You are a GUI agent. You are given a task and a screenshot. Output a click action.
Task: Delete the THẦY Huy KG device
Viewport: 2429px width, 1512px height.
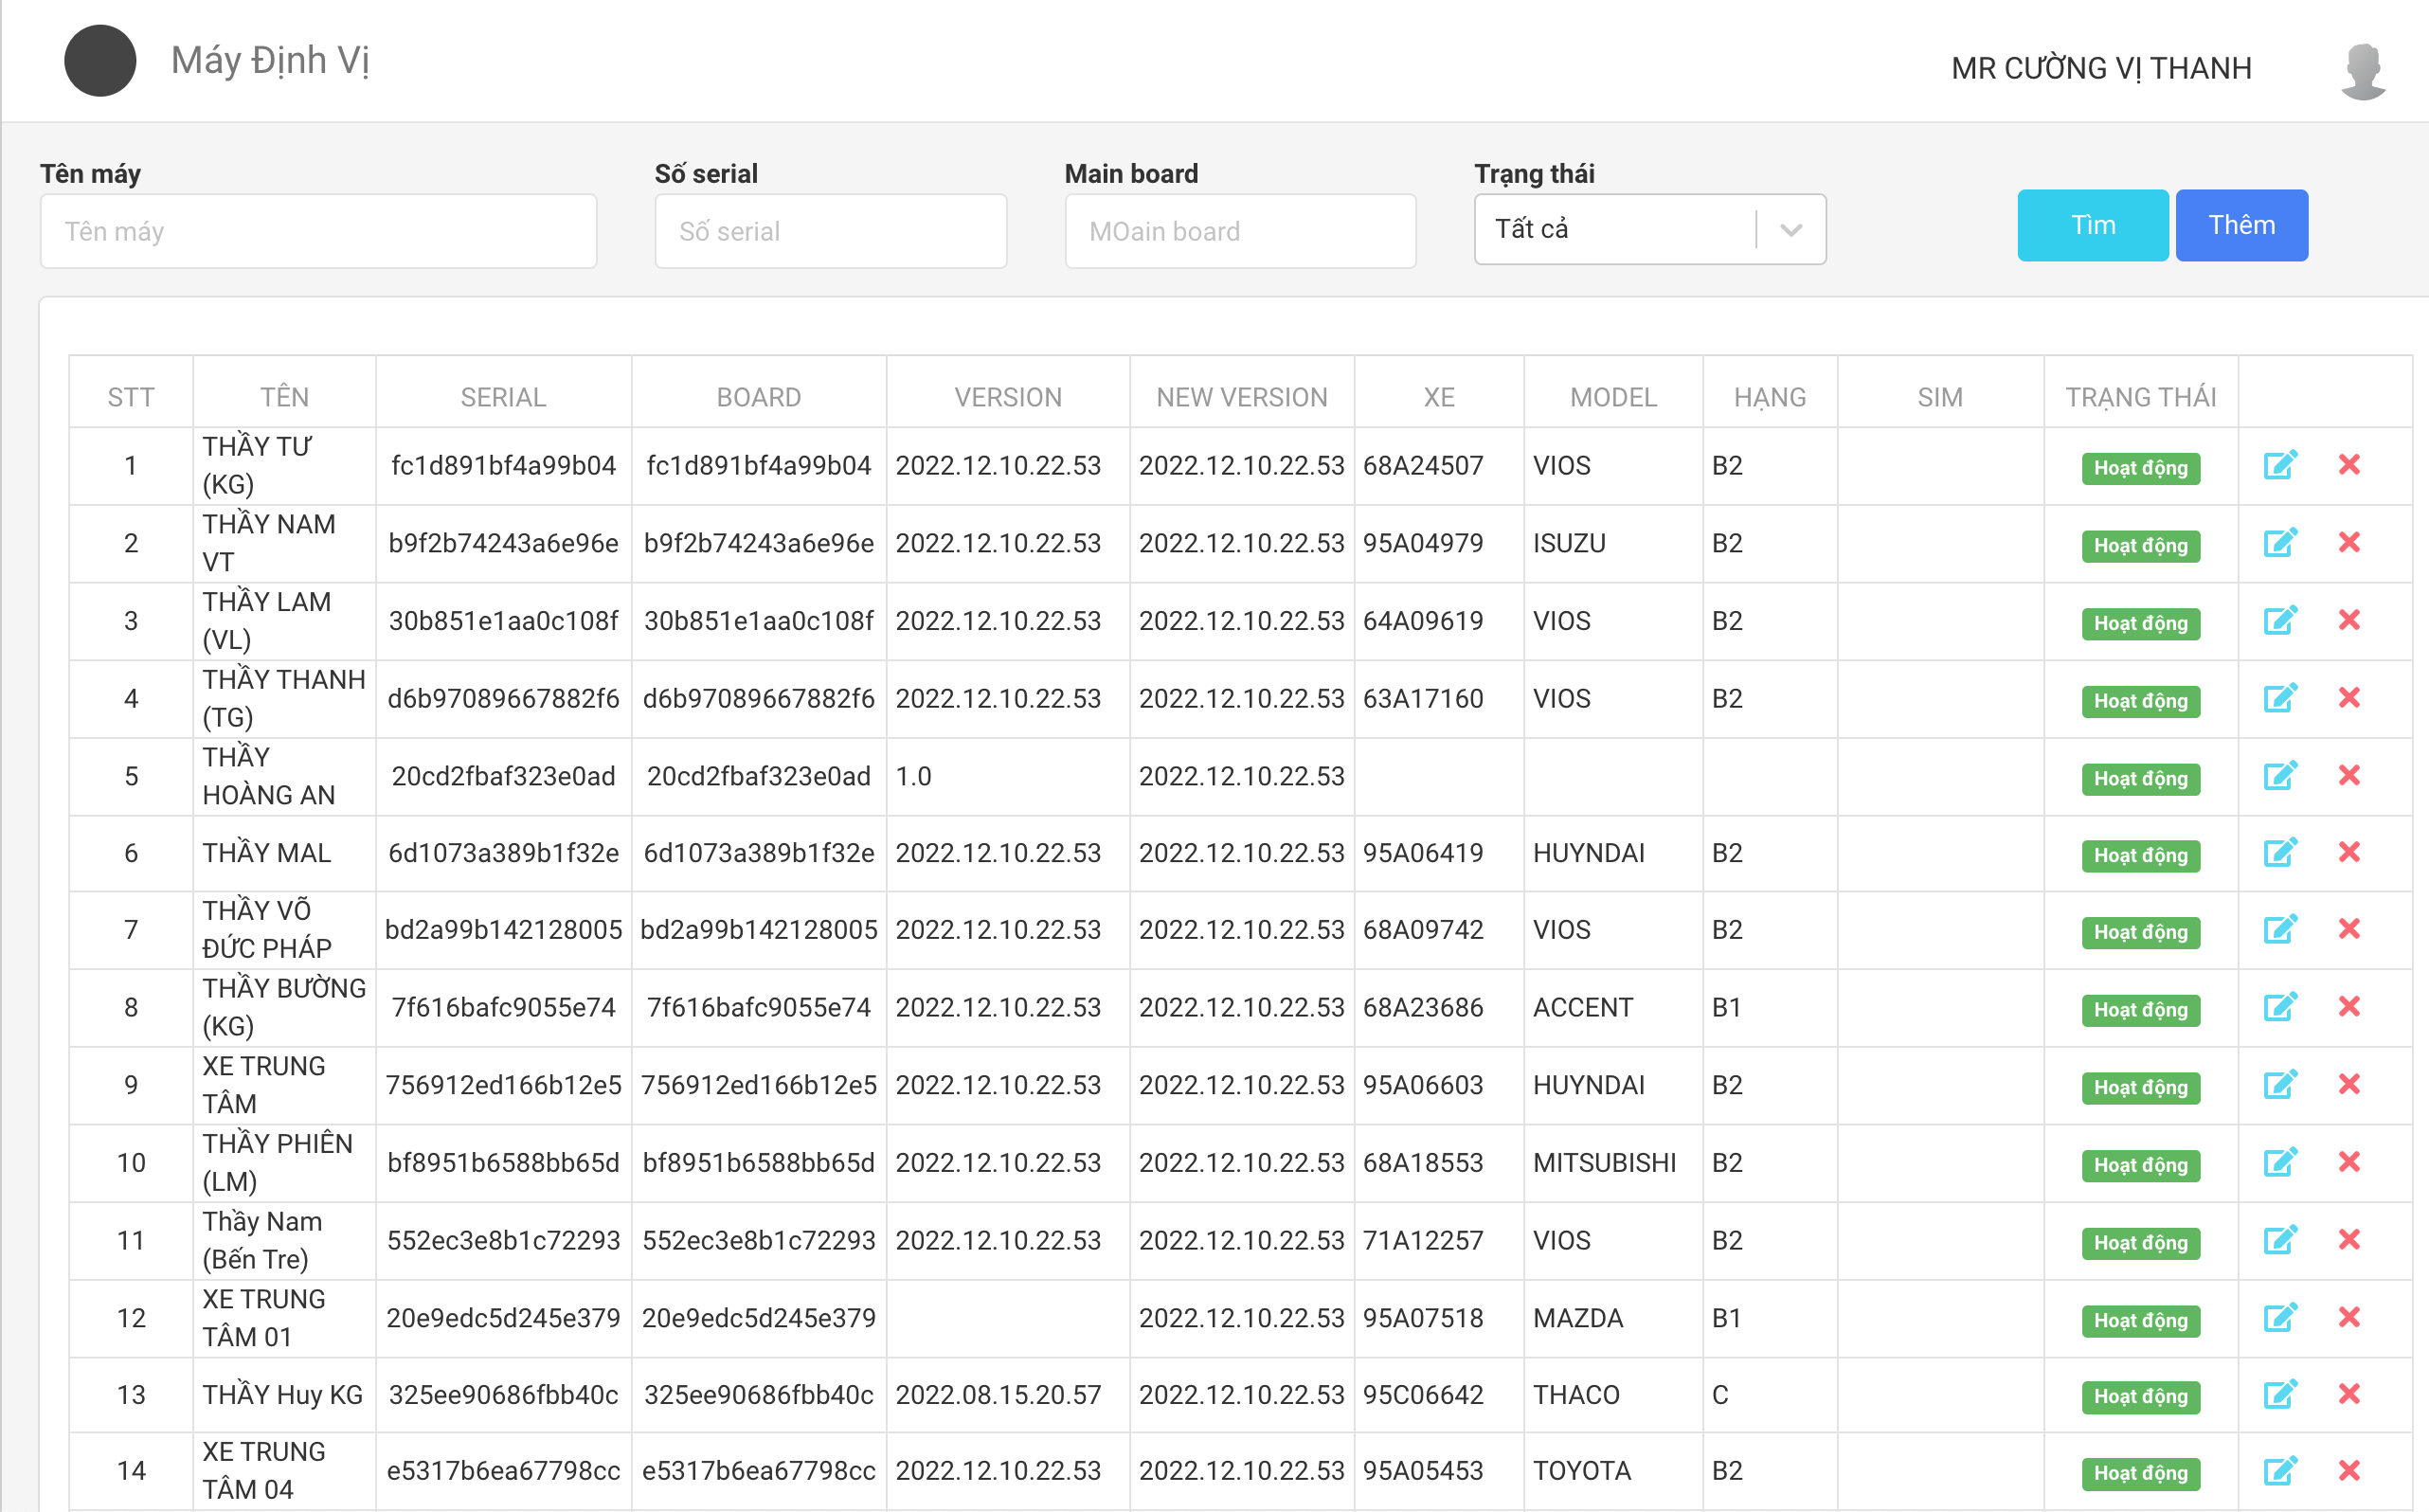(2349, 1394)
